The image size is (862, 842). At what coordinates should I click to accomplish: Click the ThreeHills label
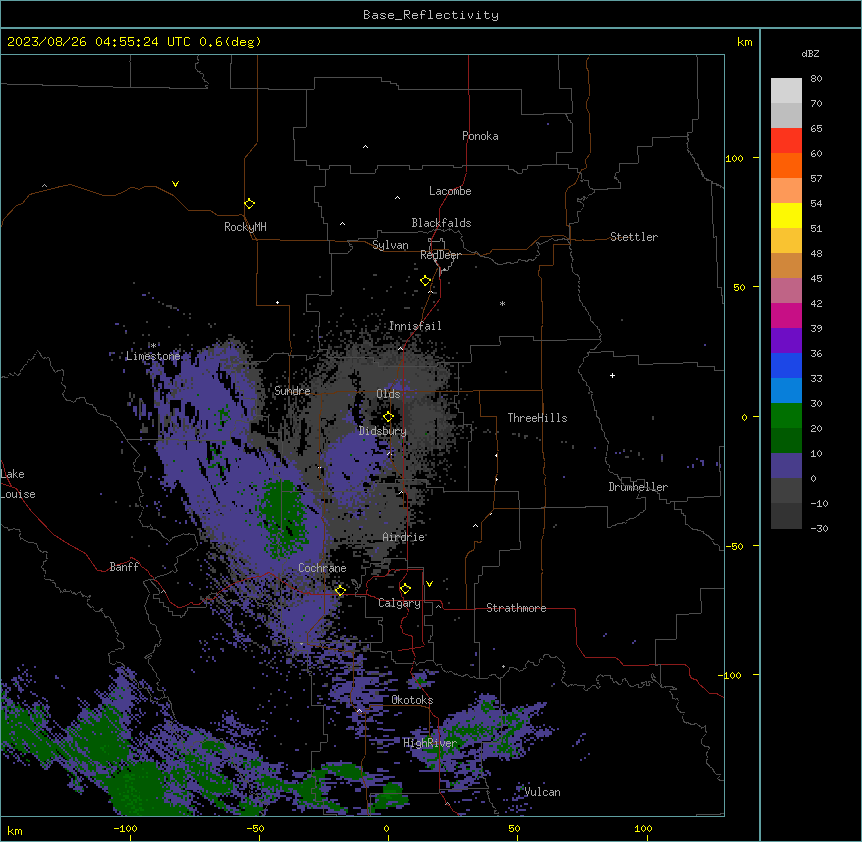pyautogui.click(x=537, y=418)
